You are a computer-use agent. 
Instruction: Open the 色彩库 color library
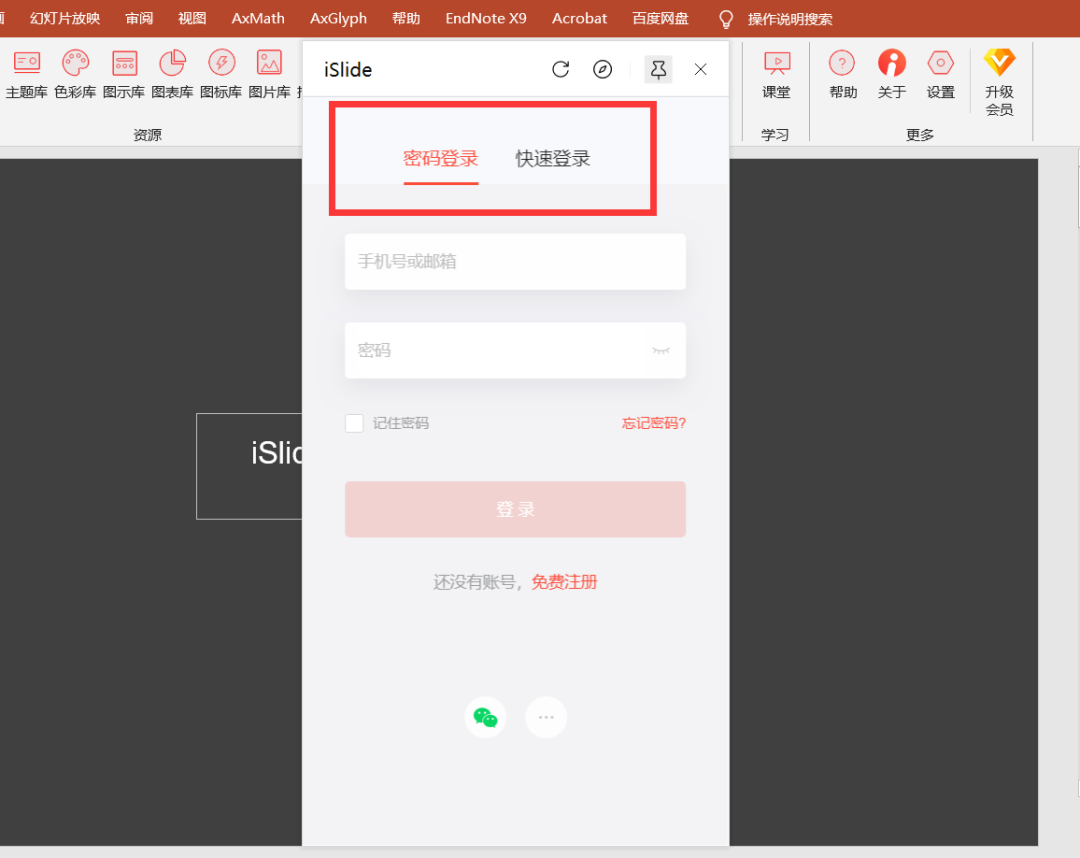(x=75, y=74)
